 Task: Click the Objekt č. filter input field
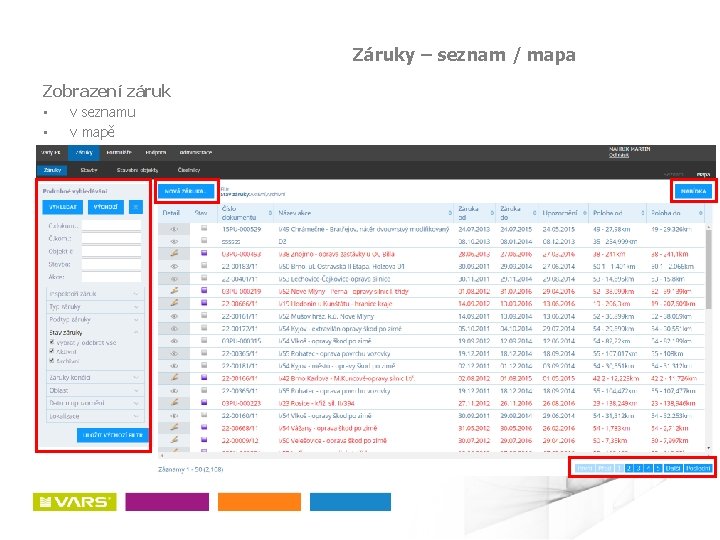click(112, 252)
